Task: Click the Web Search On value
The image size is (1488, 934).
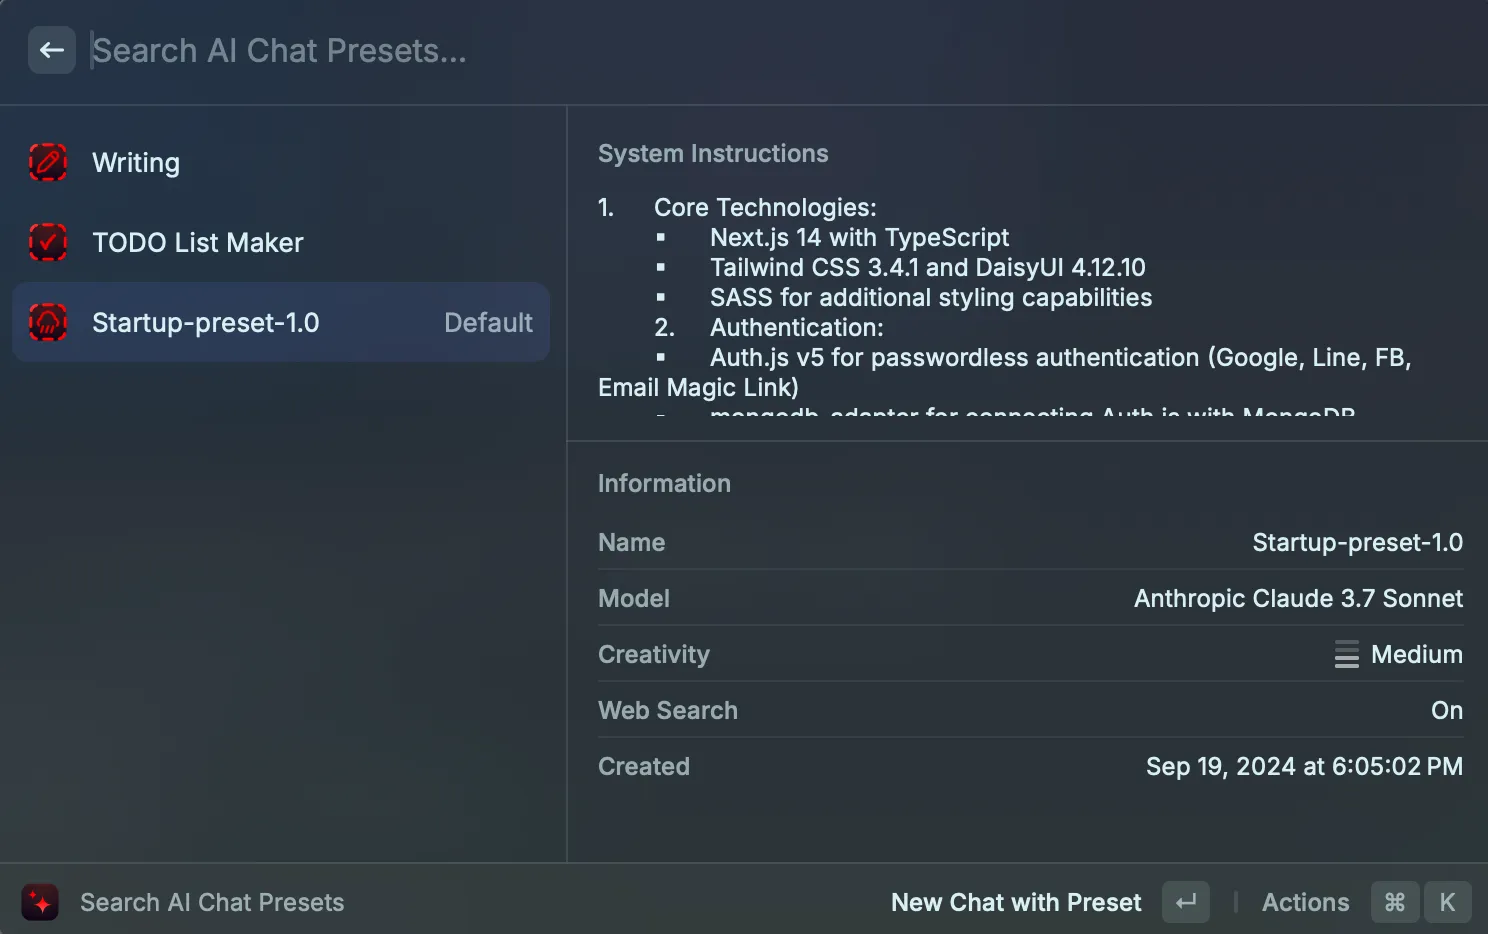Action: (x=1446, y=710)
